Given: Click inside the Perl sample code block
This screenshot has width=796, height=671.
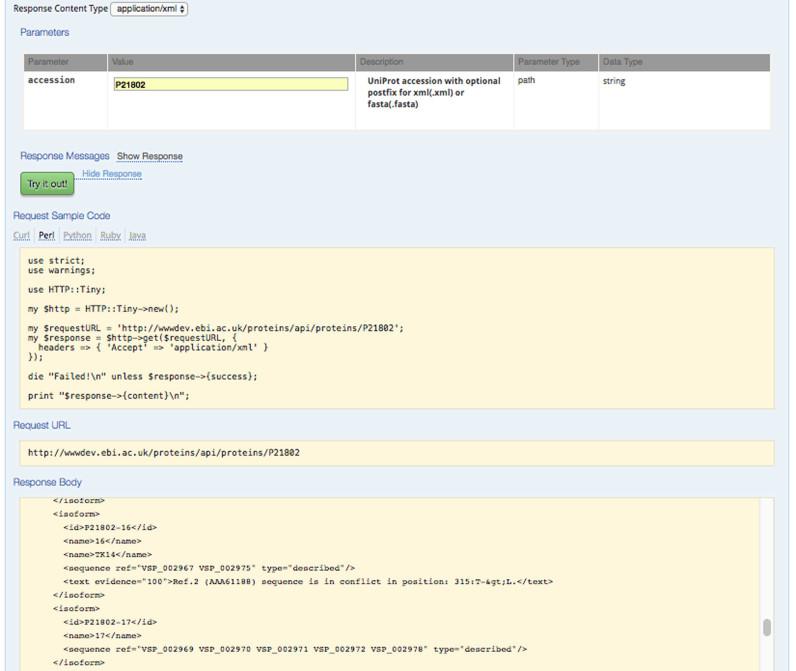Looking at the screenshot, I should pos(393,328).
